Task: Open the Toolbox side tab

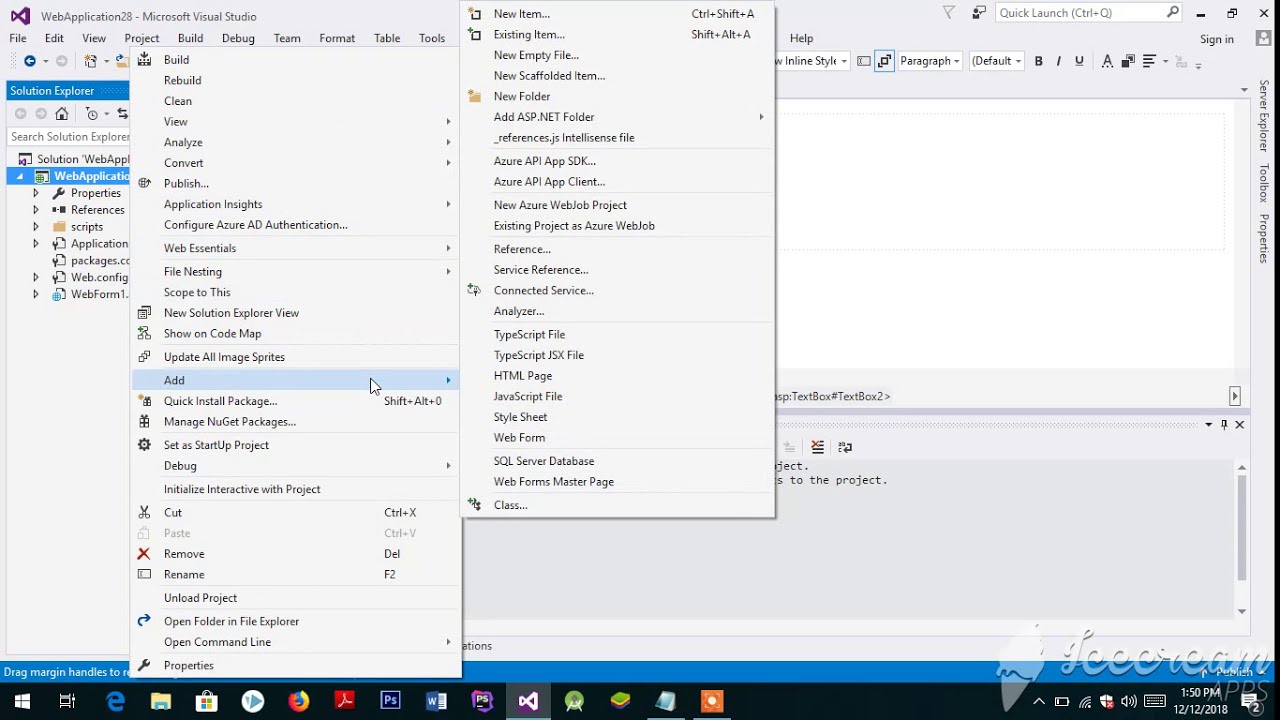Action: coord(1264,183)
